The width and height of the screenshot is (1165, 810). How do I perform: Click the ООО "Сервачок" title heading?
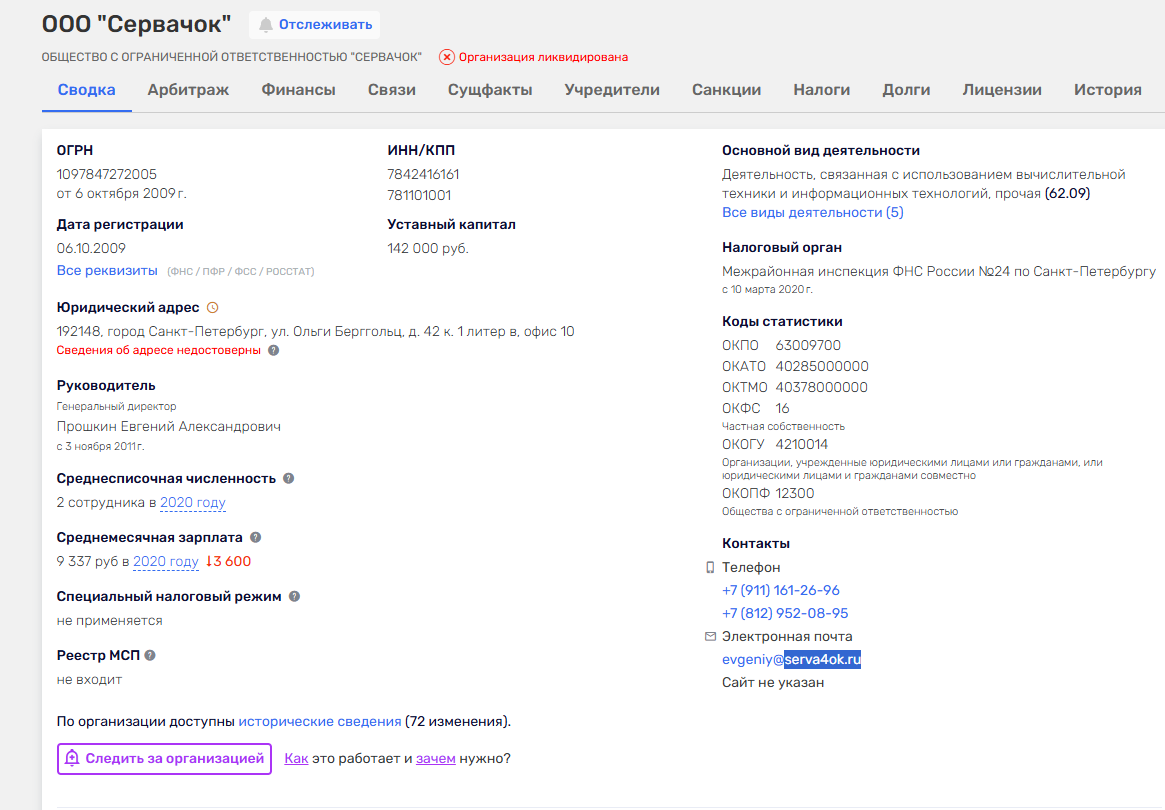point(137,25)
